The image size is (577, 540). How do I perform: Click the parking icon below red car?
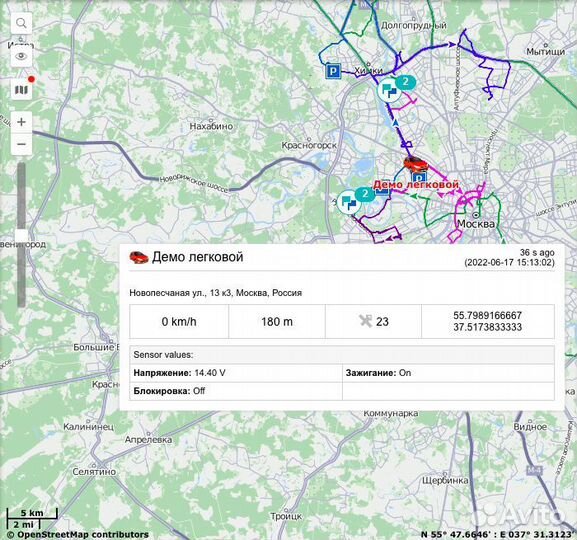420,177
